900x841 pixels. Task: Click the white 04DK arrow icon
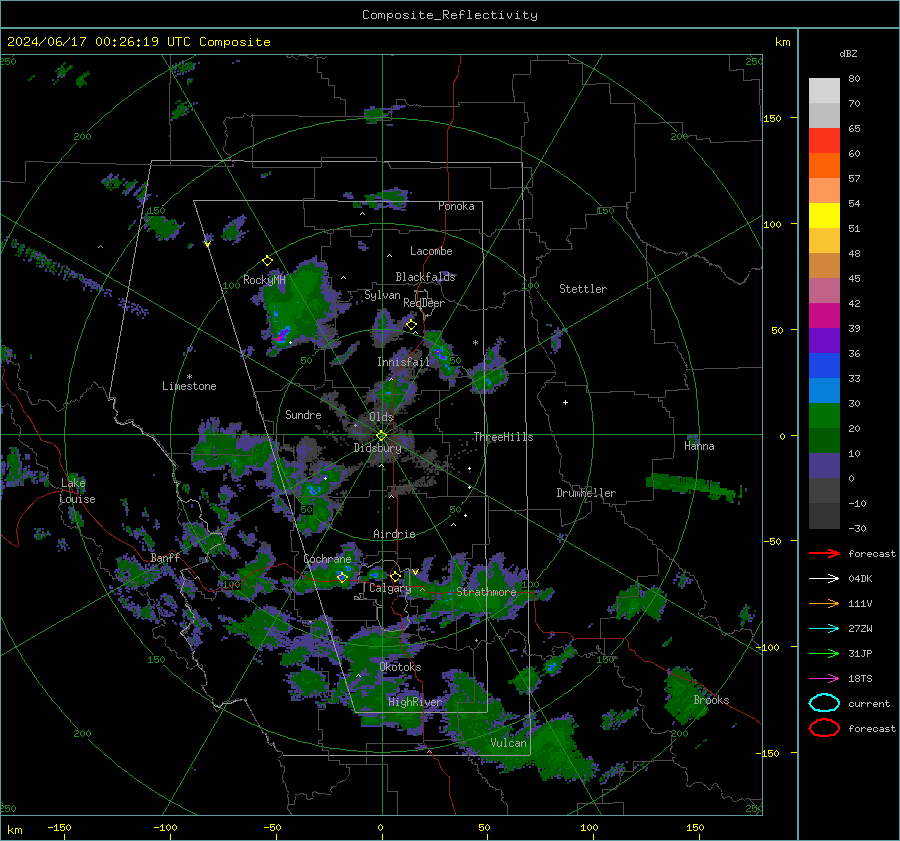tap(824, 578)
